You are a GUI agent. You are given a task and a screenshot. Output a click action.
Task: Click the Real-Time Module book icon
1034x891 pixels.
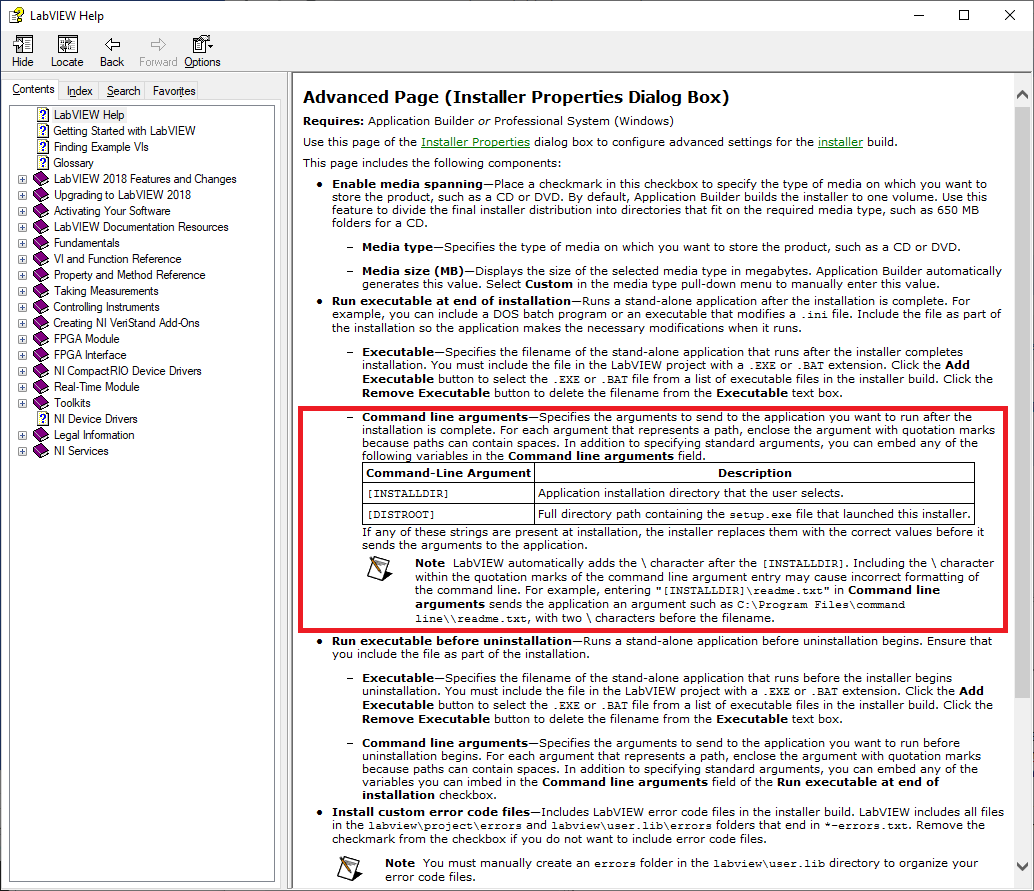click(x=41, y=386)
